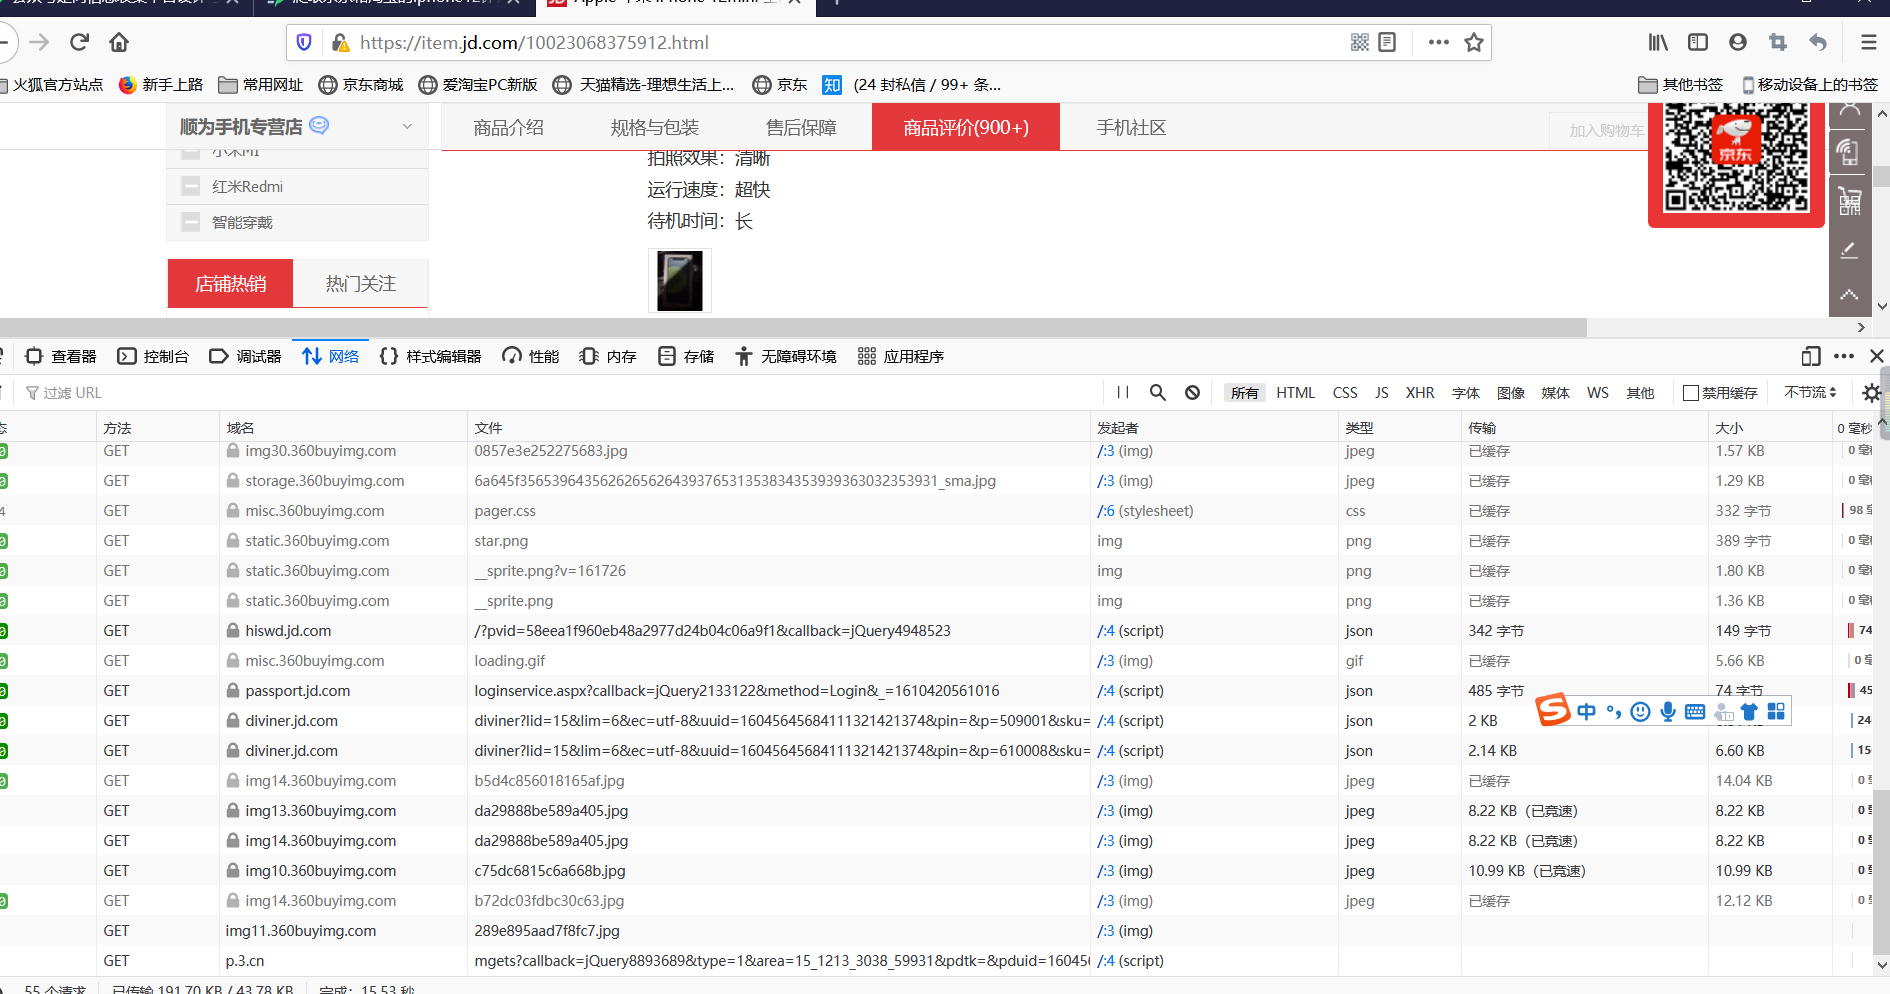Expand the 红米Redmi category
Image resolution: width=1890 pixels, height=994 pixels.
191,186
